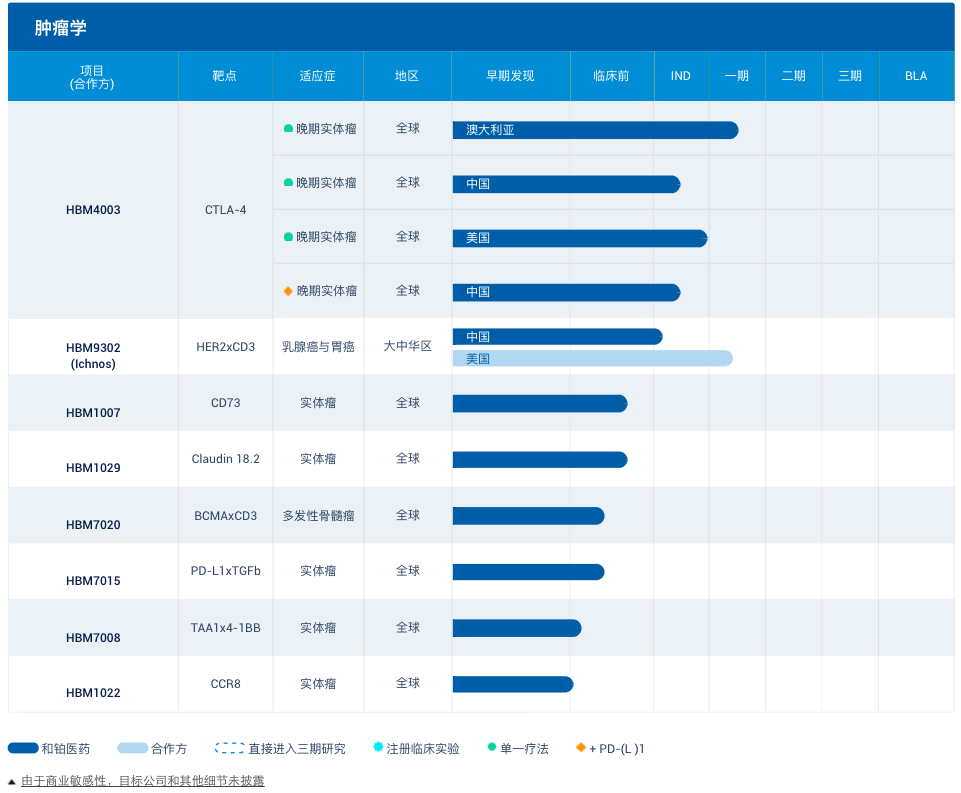Click the 直接进入三期研究 legend label

(297, 749)
